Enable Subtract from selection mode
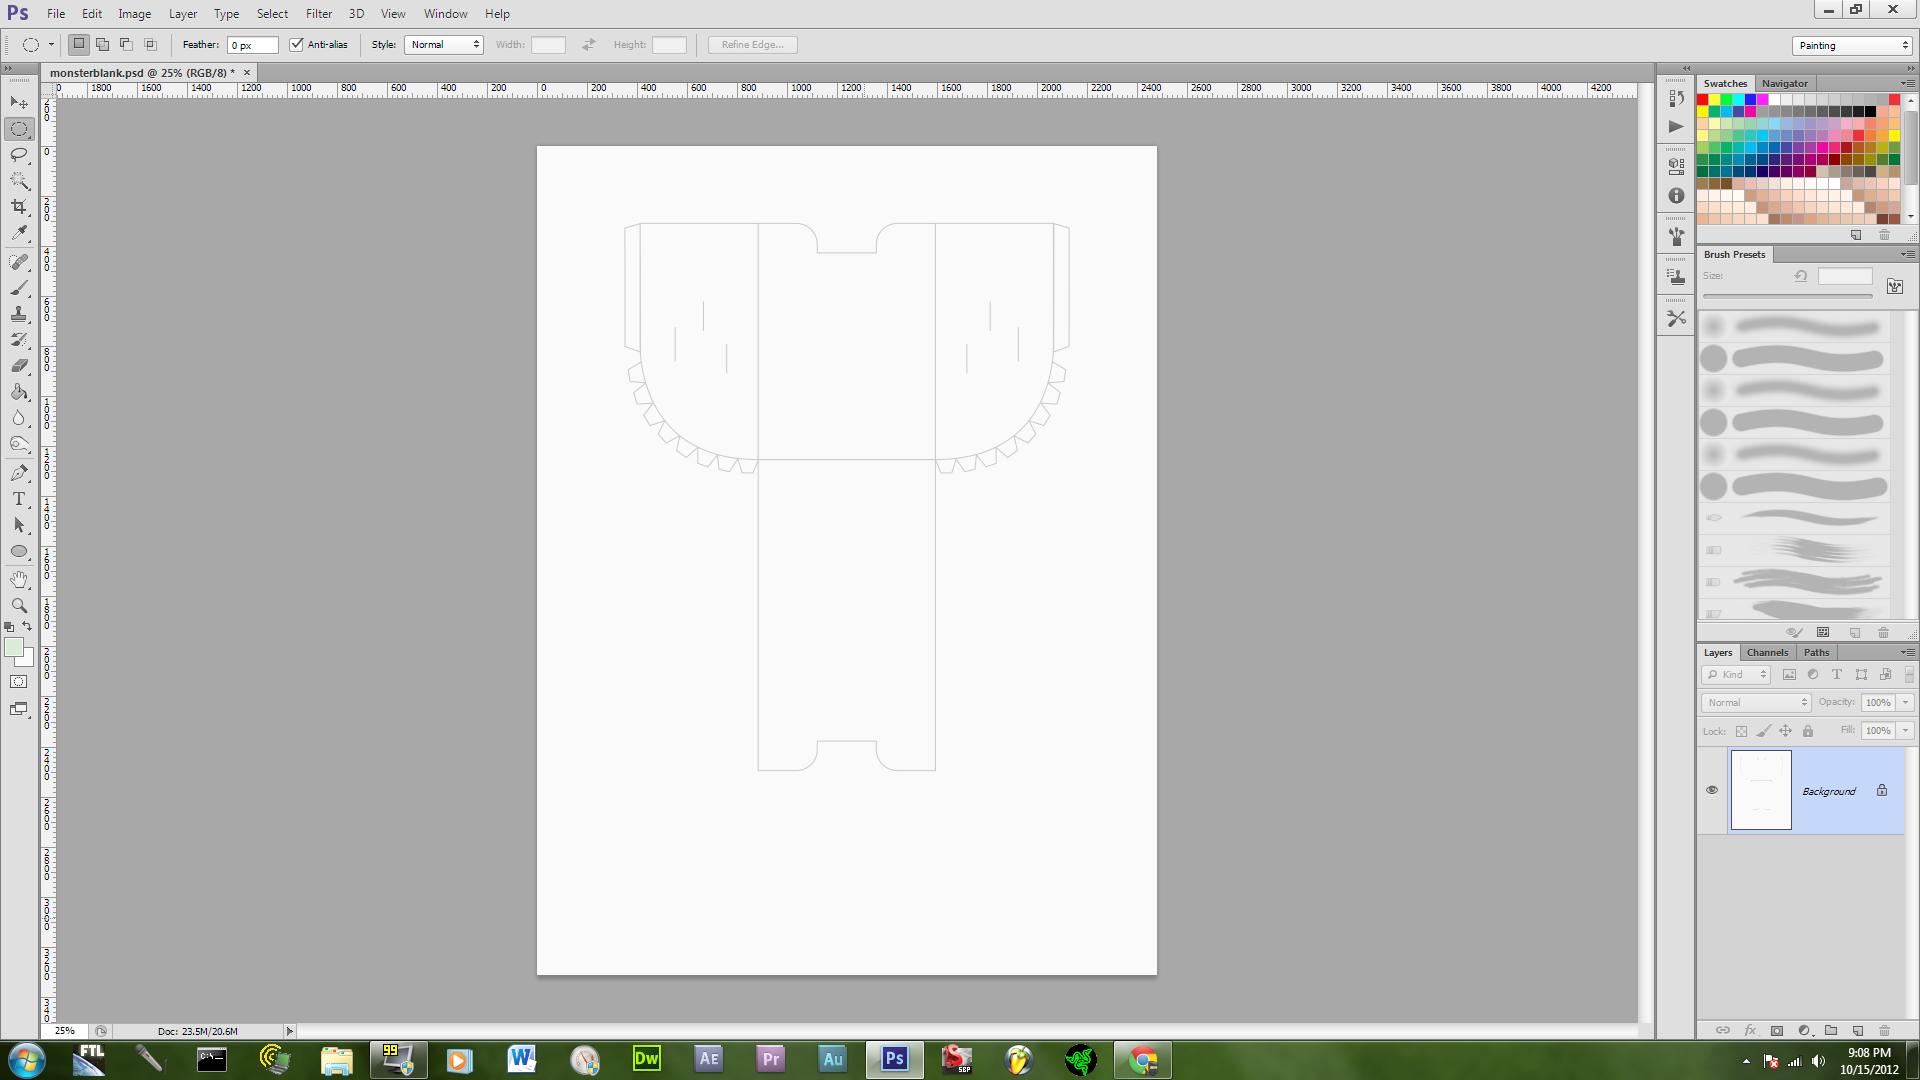Screen dimensions: 1920x1080 [x=126, y=44]
